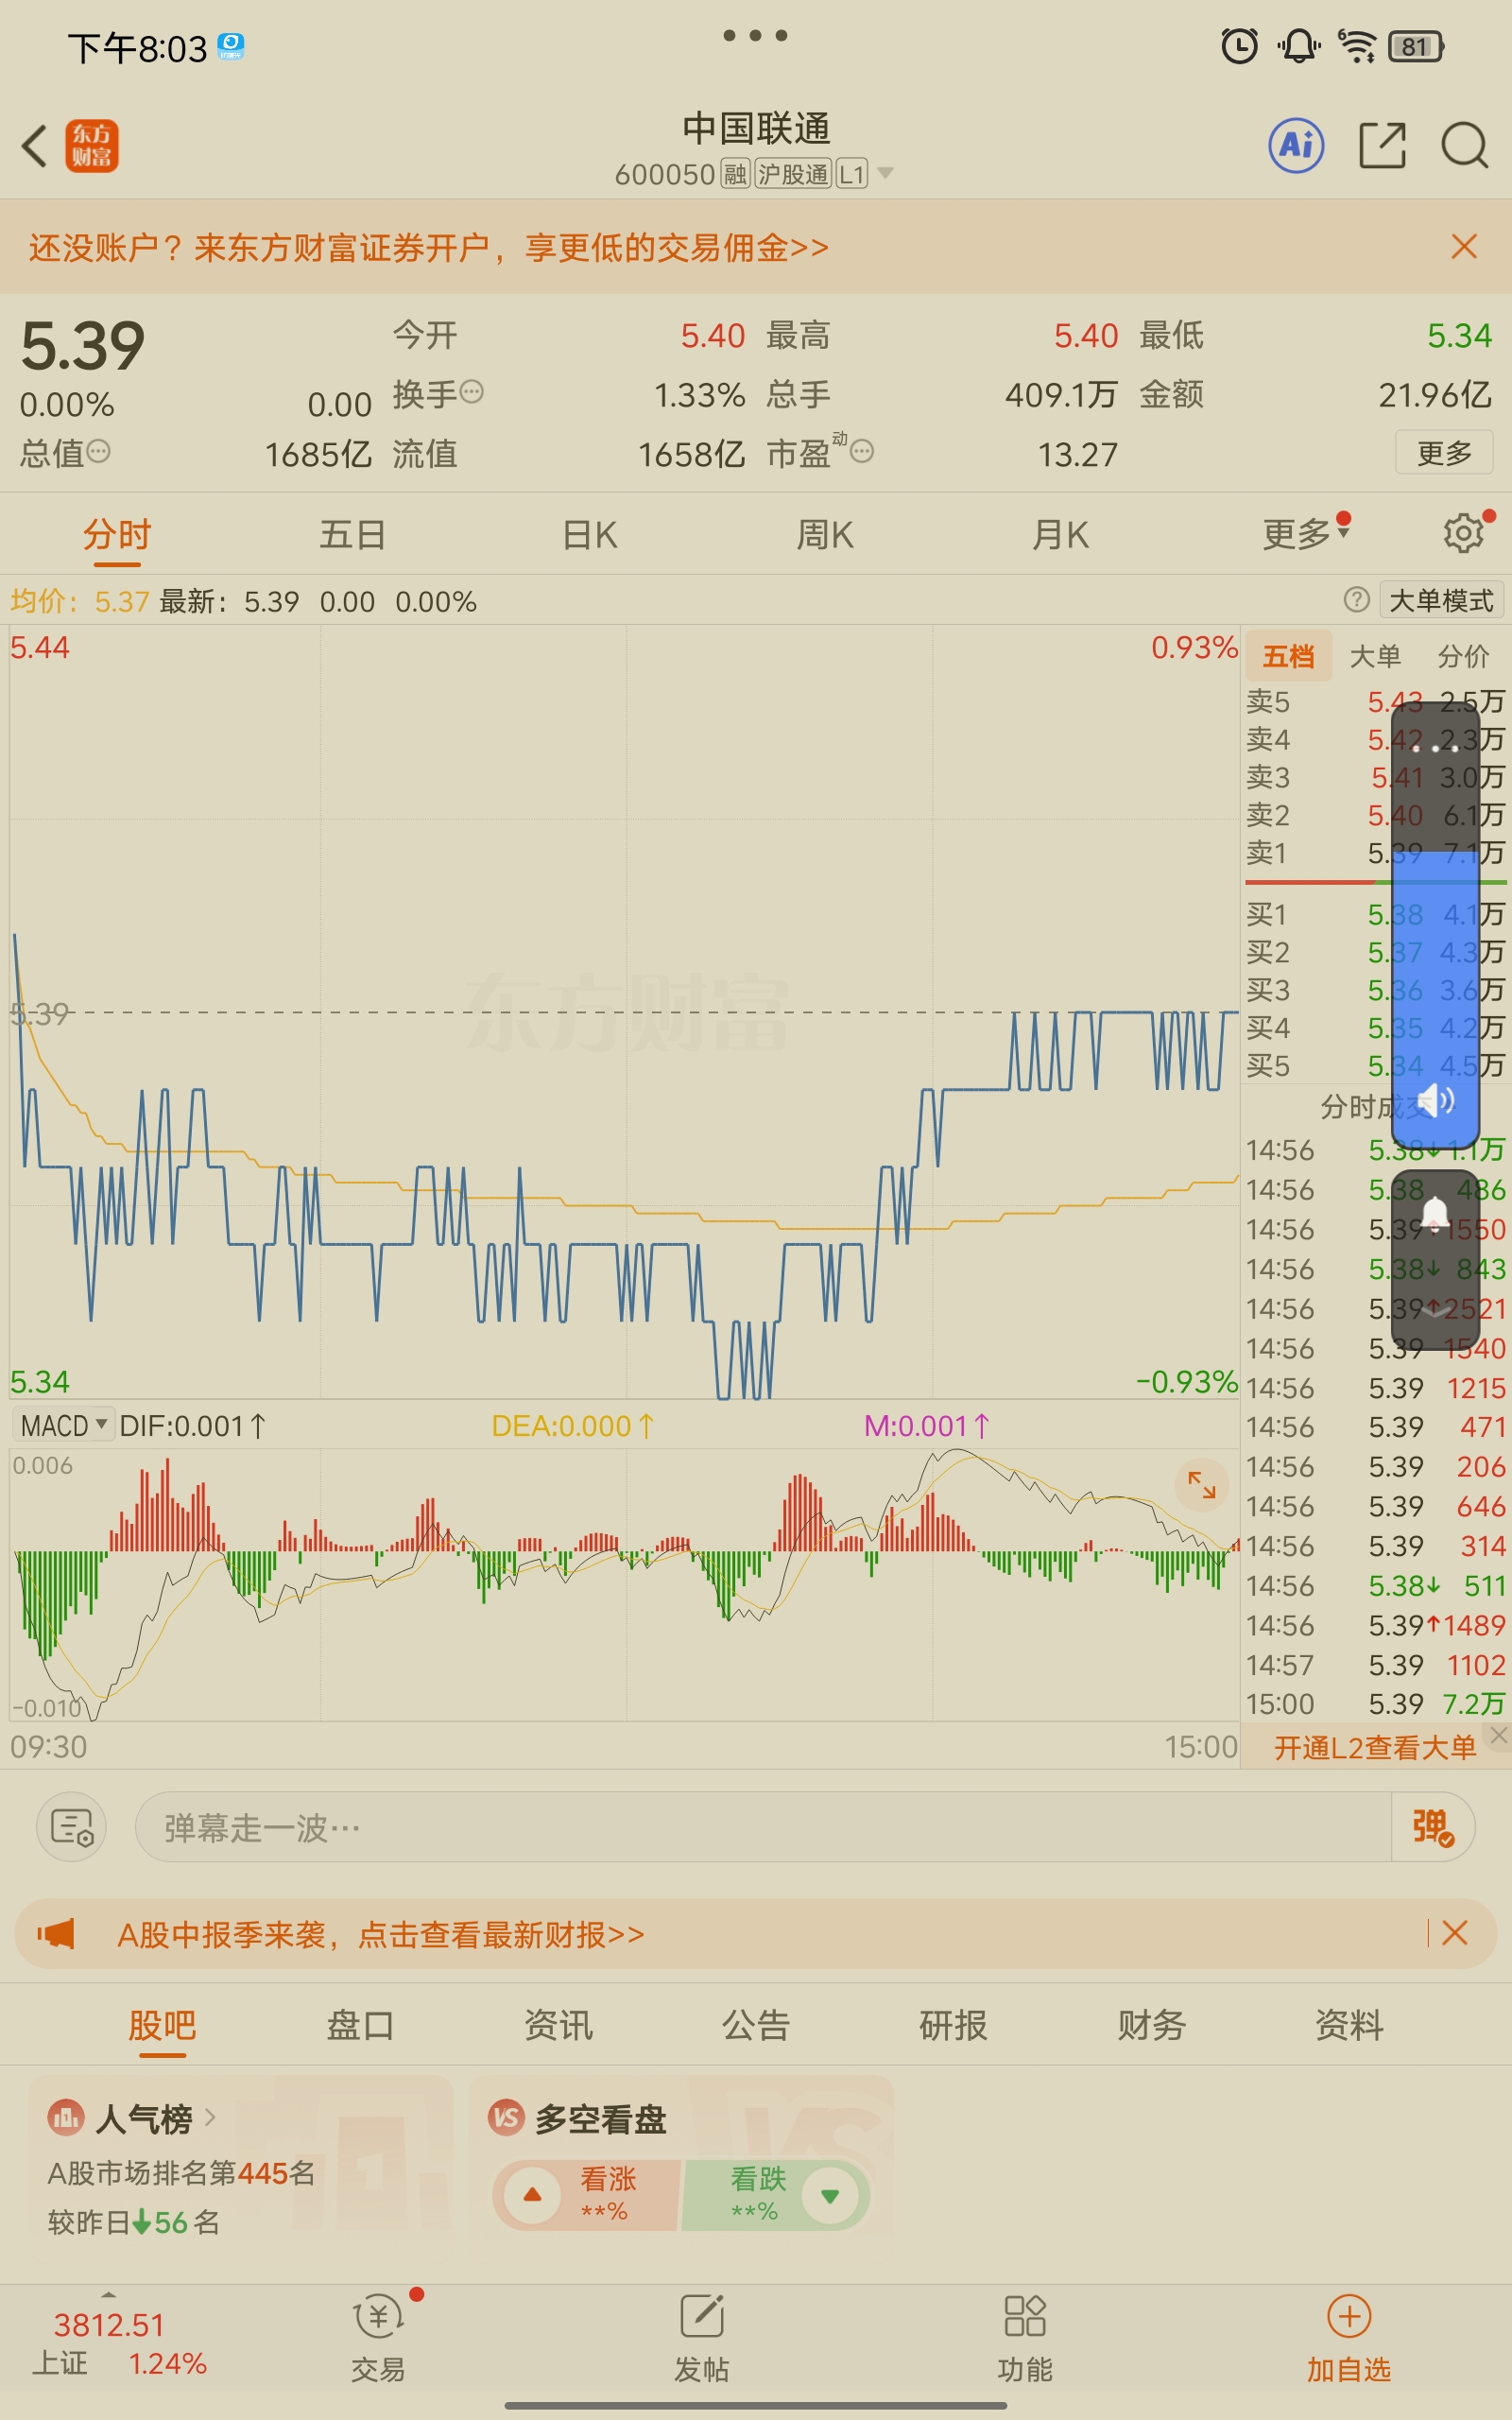Open the stock code dropdown arrow
Screen dimensions: 1512x2420
coord(885,173)
